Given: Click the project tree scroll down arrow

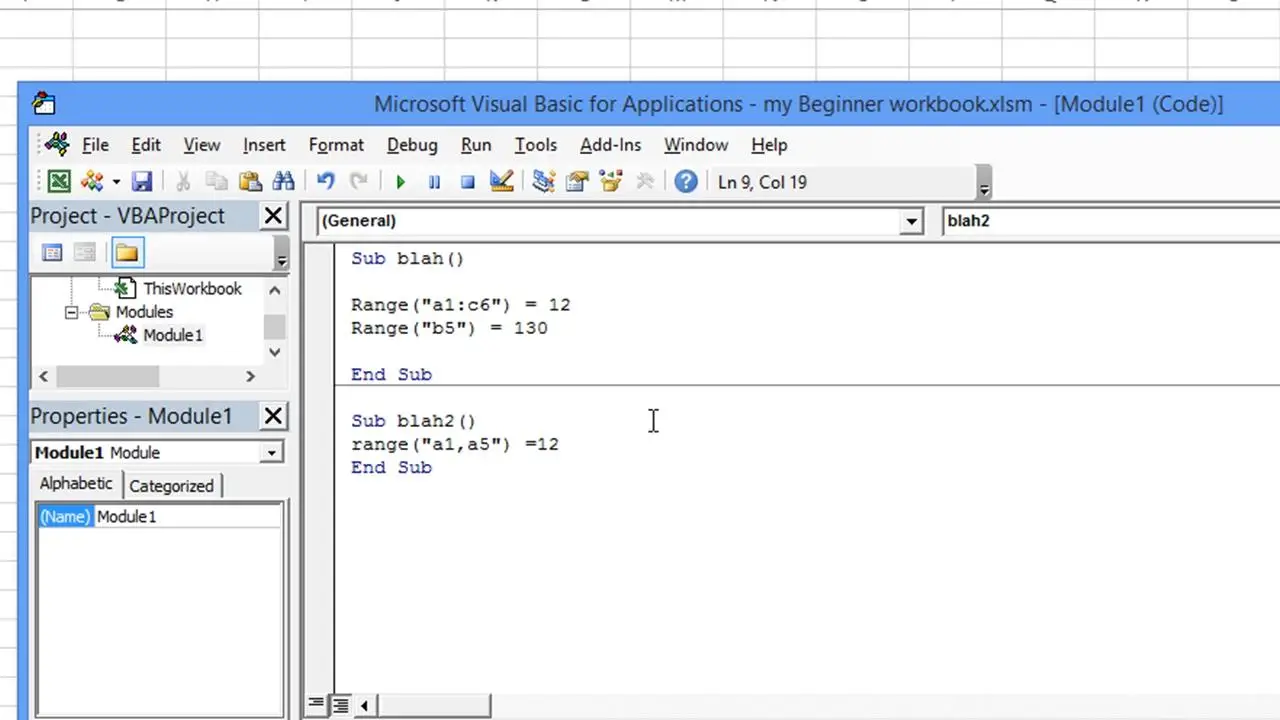Looking at the screenshot, I should pyautogui.click(x=275, y=352).
